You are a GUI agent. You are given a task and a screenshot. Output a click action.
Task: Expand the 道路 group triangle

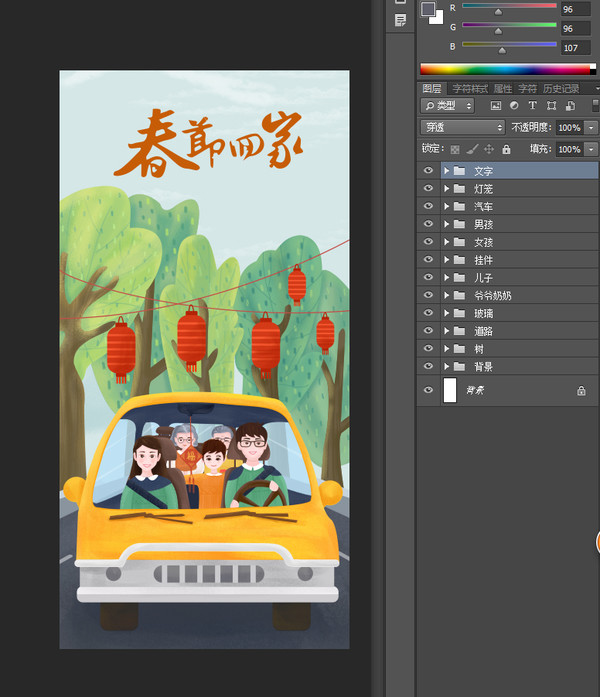point(446,331)
